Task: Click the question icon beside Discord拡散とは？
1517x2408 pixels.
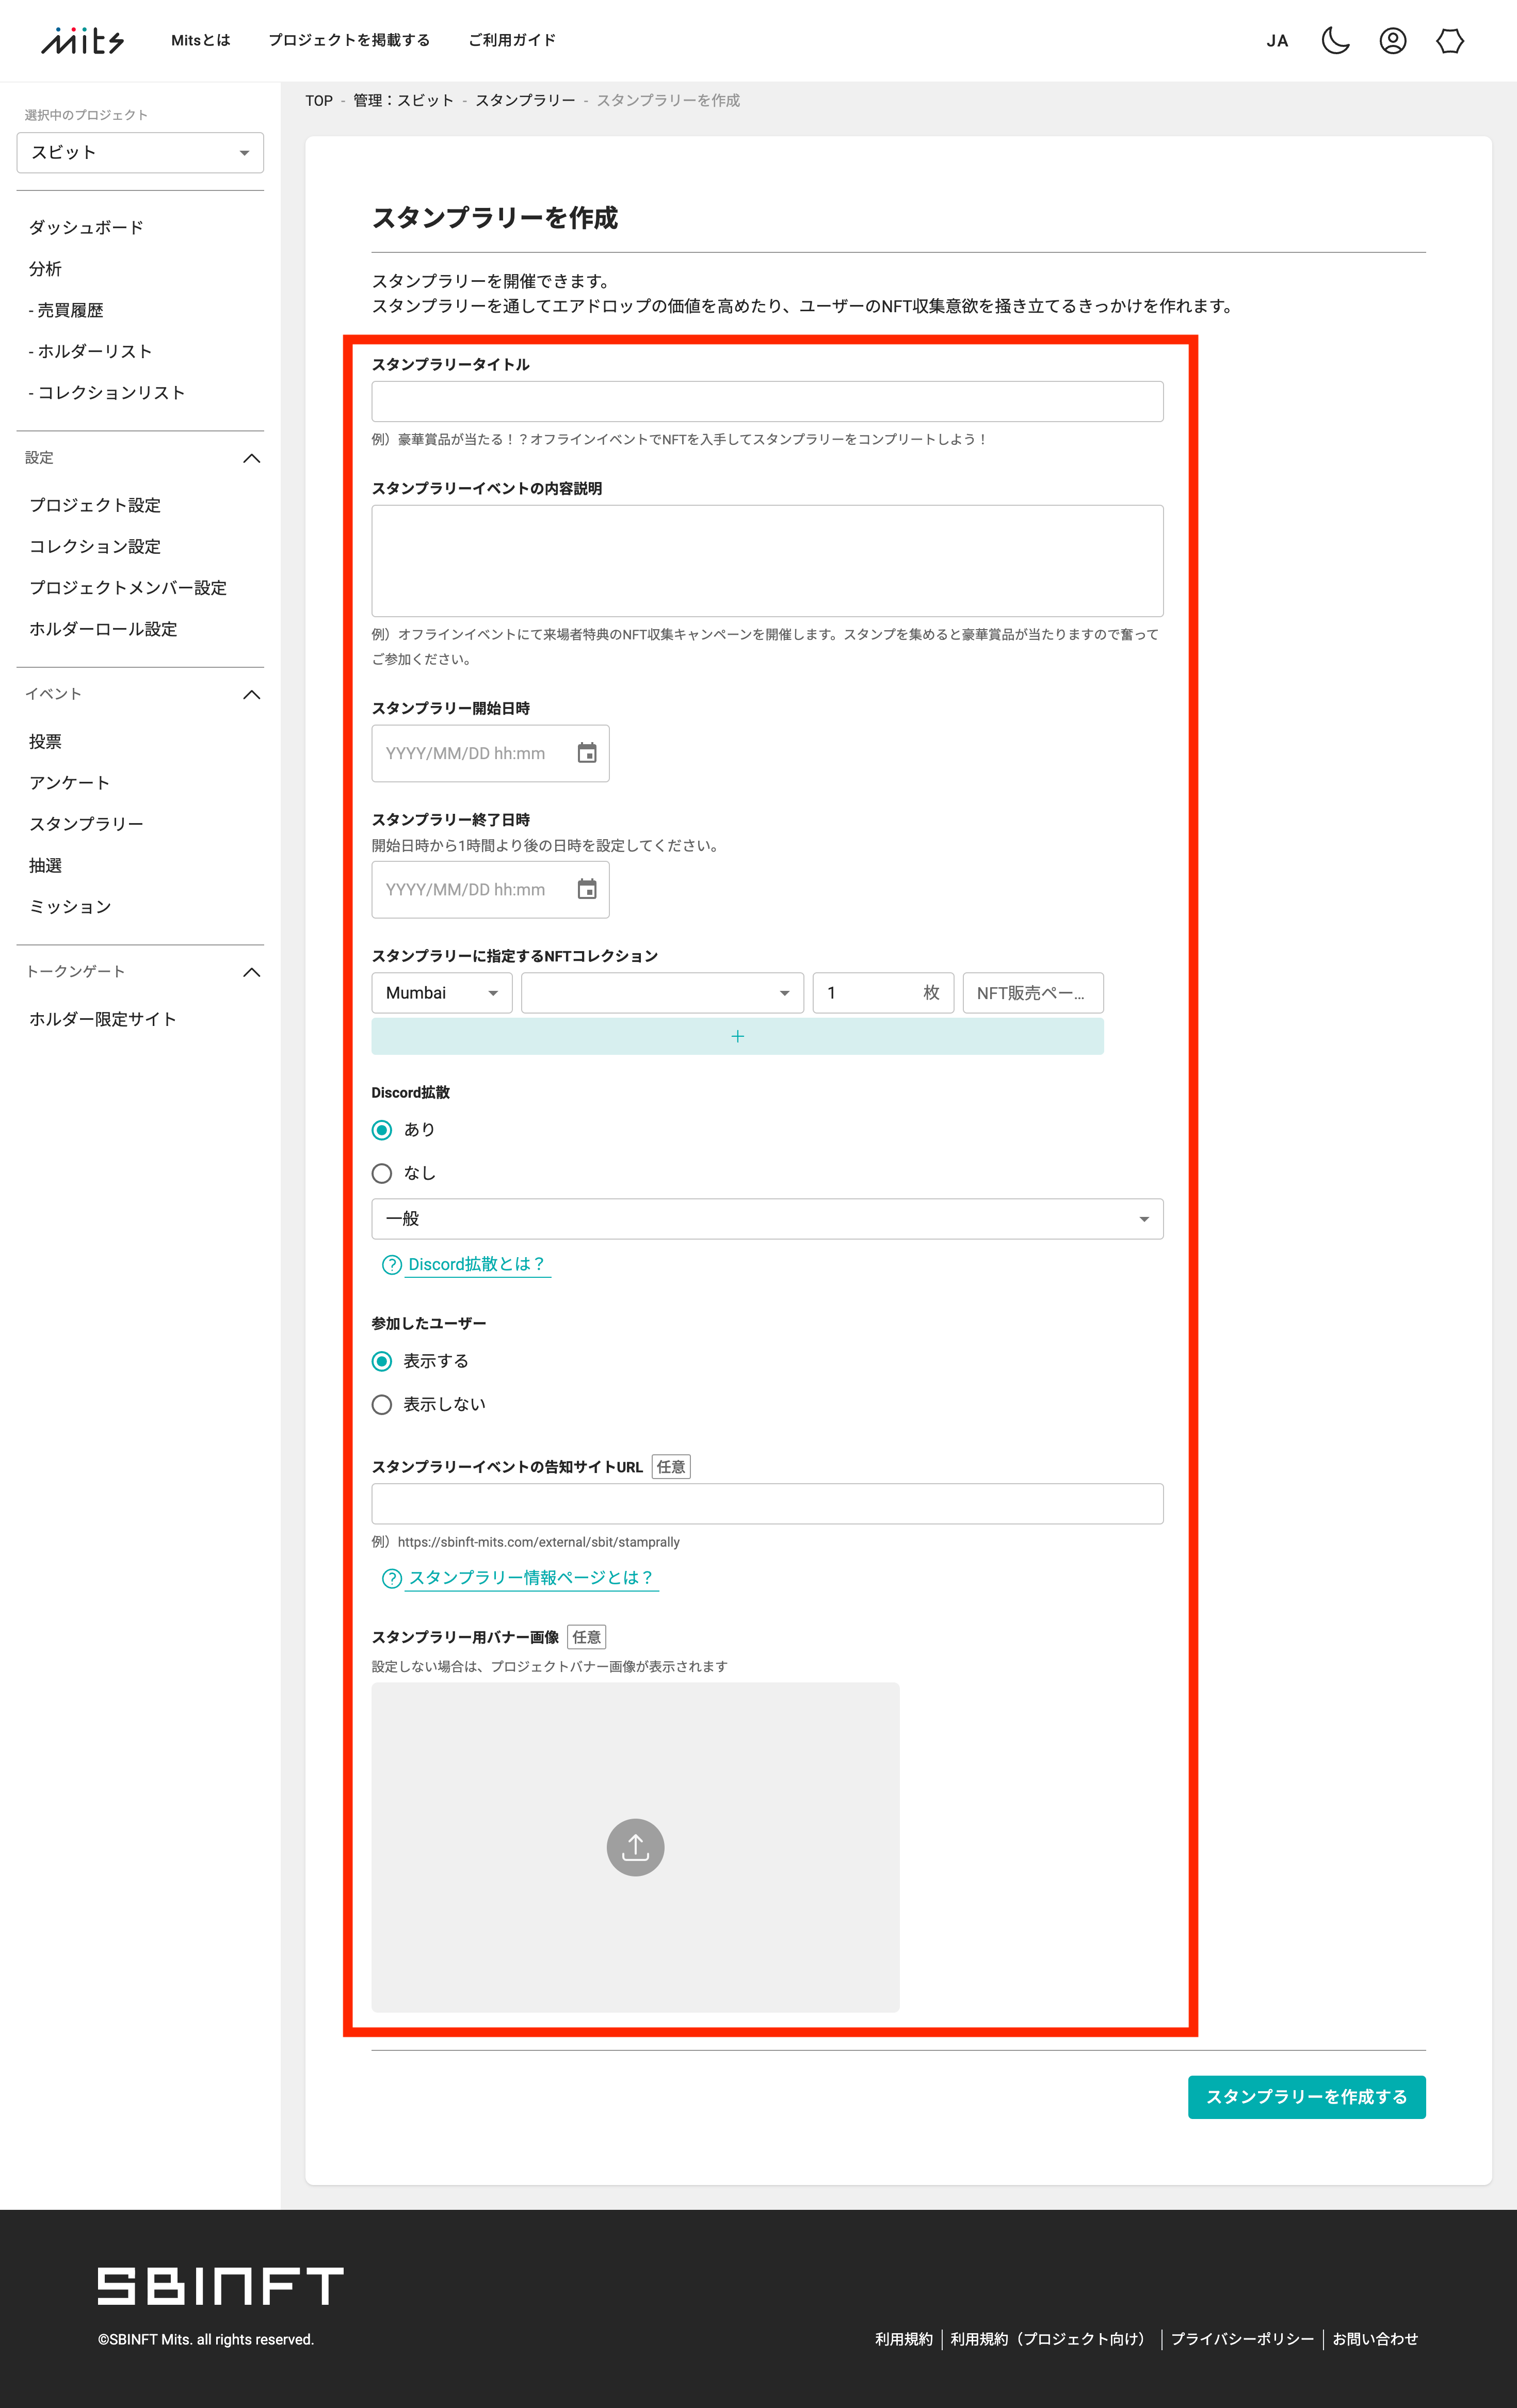Action: click(x=392, y=1264)
